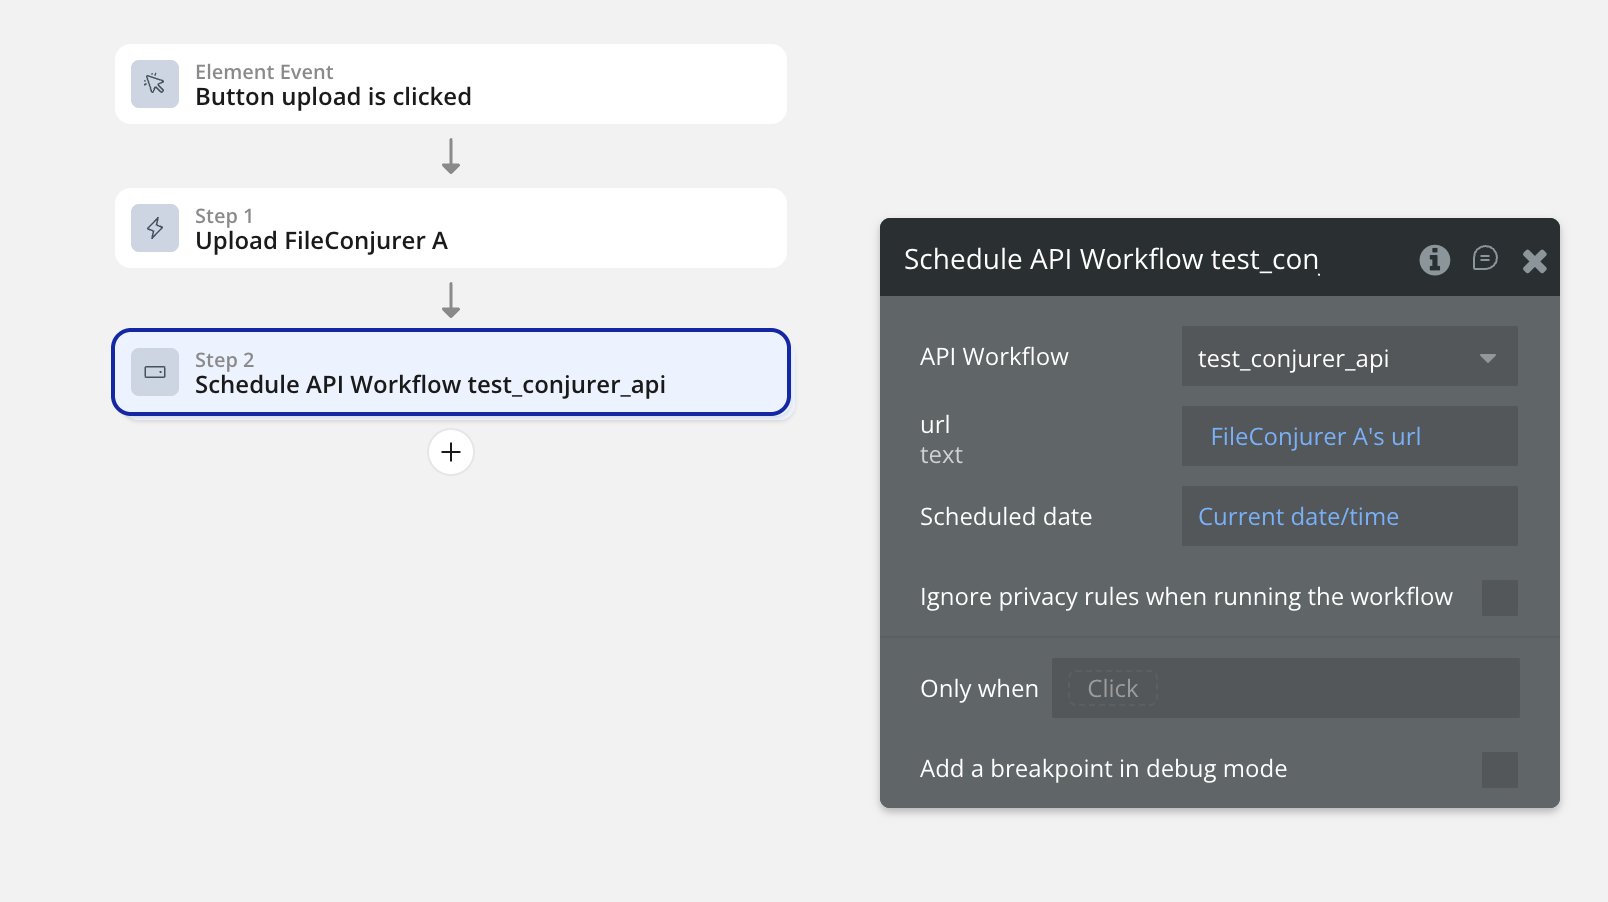This screenshot has width=1608, height=902.
Task: Open the comment icon in panel header
Action: click(1485, 259)
